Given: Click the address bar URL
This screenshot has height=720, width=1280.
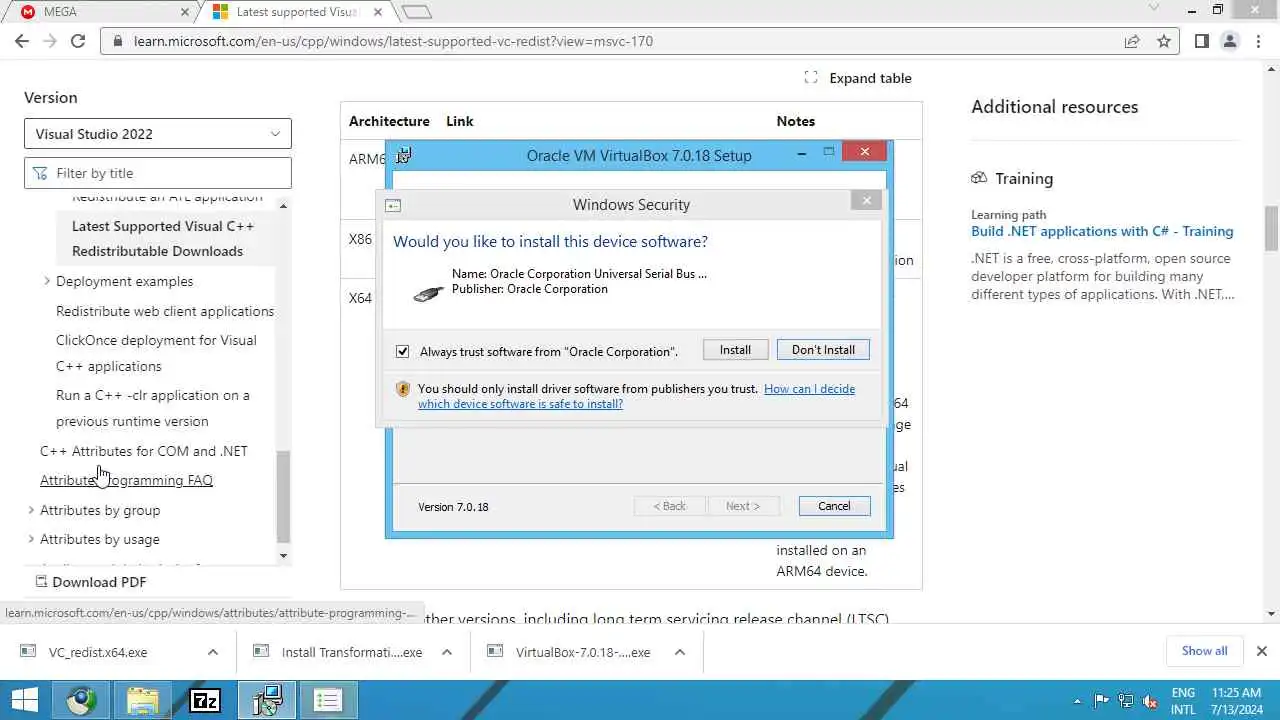Looking at the screenshot, I should point(393,41).
